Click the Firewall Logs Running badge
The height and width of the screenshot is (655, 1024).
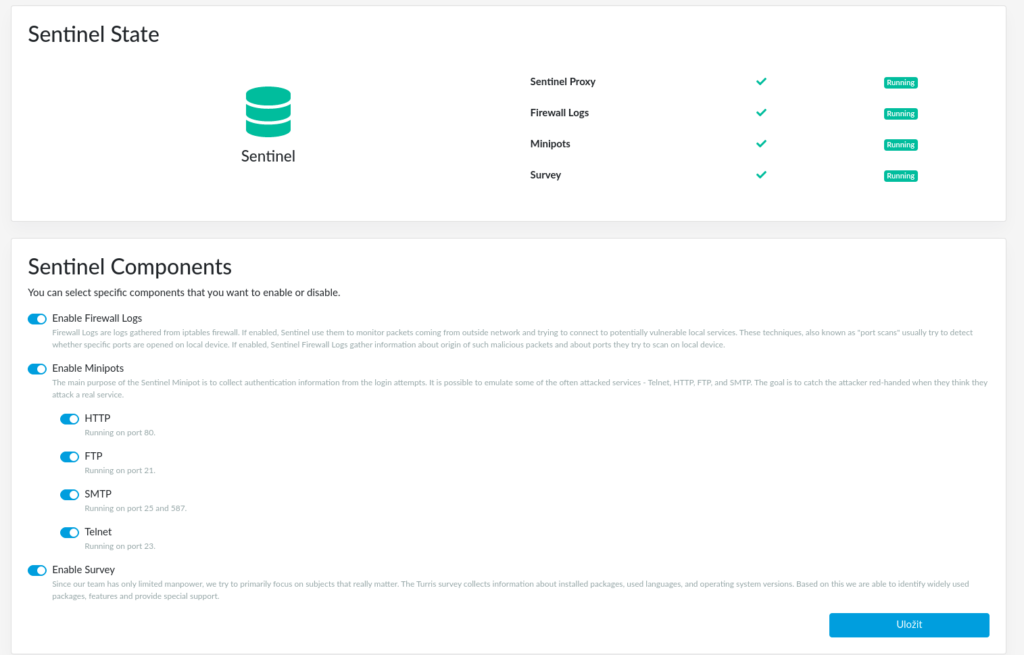(x=900, y=114)
